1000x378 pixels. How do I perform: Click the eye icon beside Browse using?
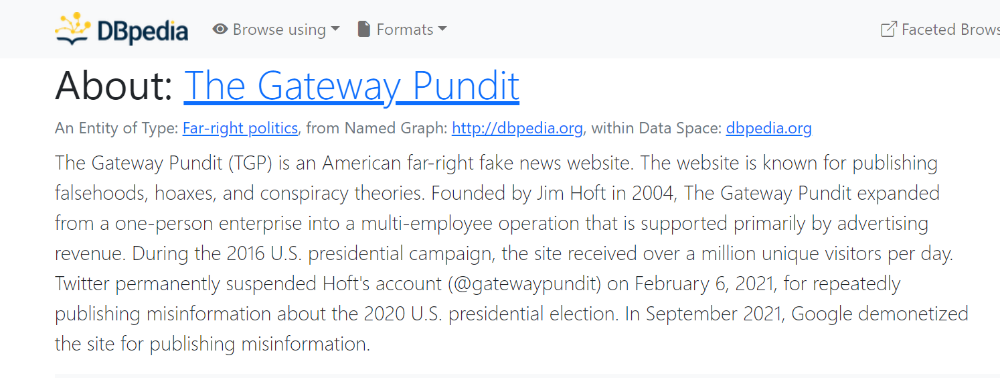coord(220,29)
